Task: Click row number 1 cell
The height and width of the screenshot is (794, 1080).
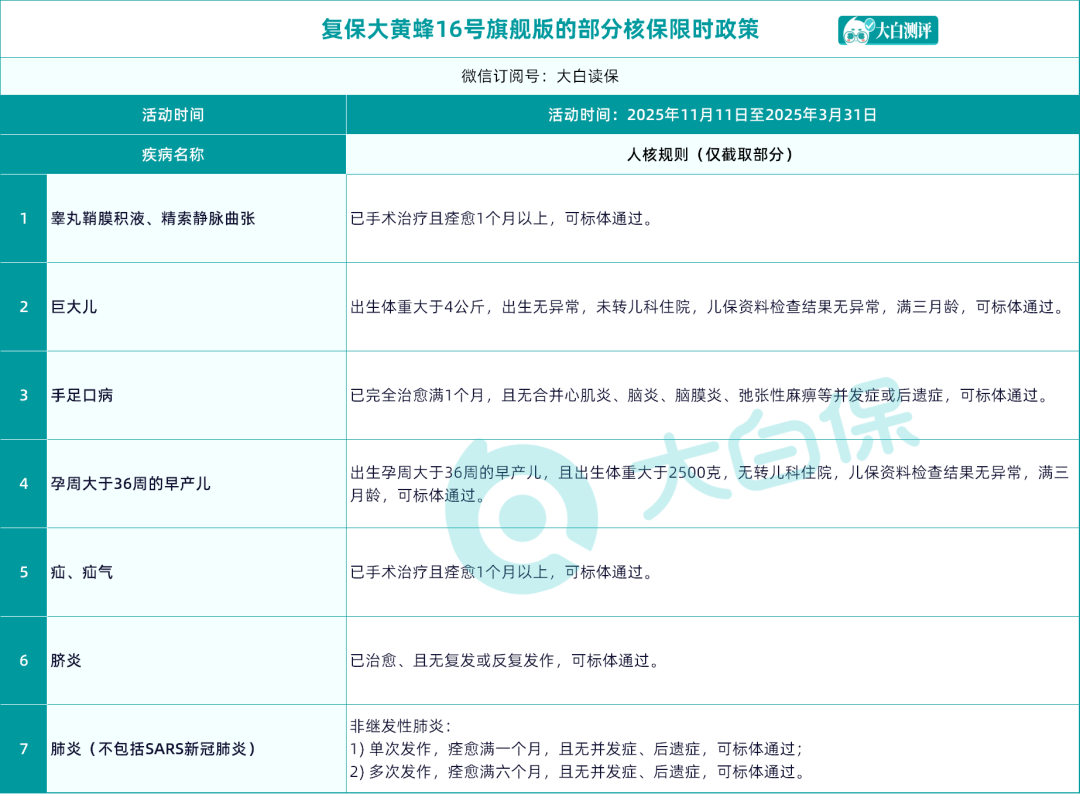Action: (x=24, y=218)
